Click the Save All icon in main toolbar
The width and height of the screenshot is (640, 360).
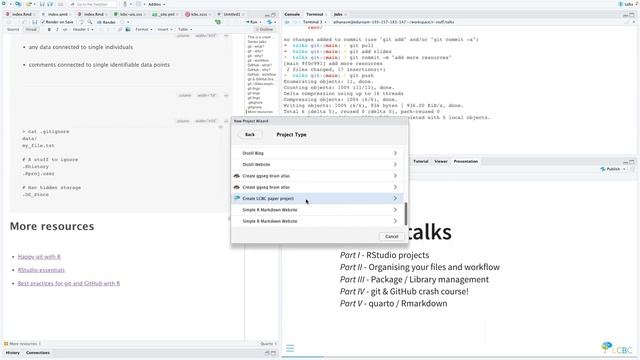[50, 4]
